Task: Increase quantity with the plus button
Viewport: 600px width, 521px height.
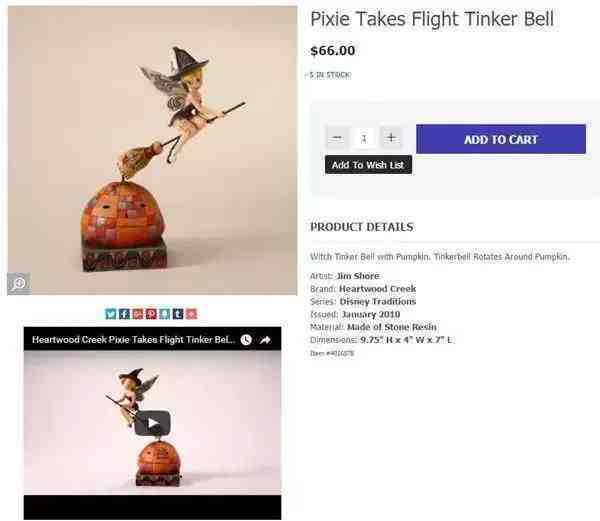Action: coord(391,138)
